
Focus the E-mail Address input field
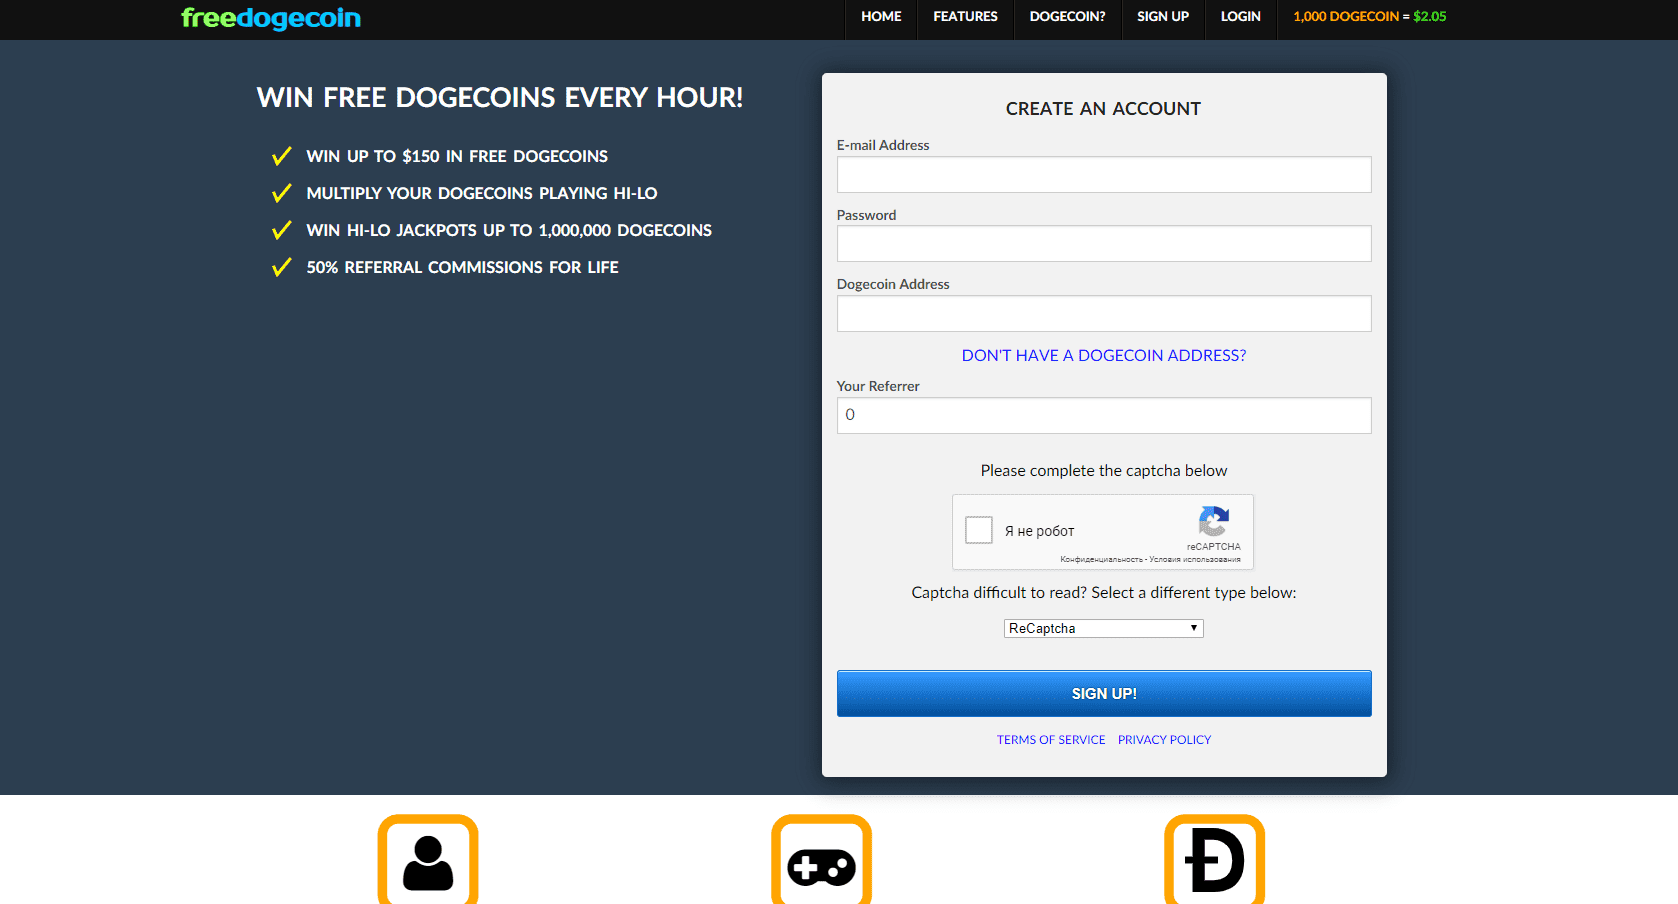point(1104,174)
